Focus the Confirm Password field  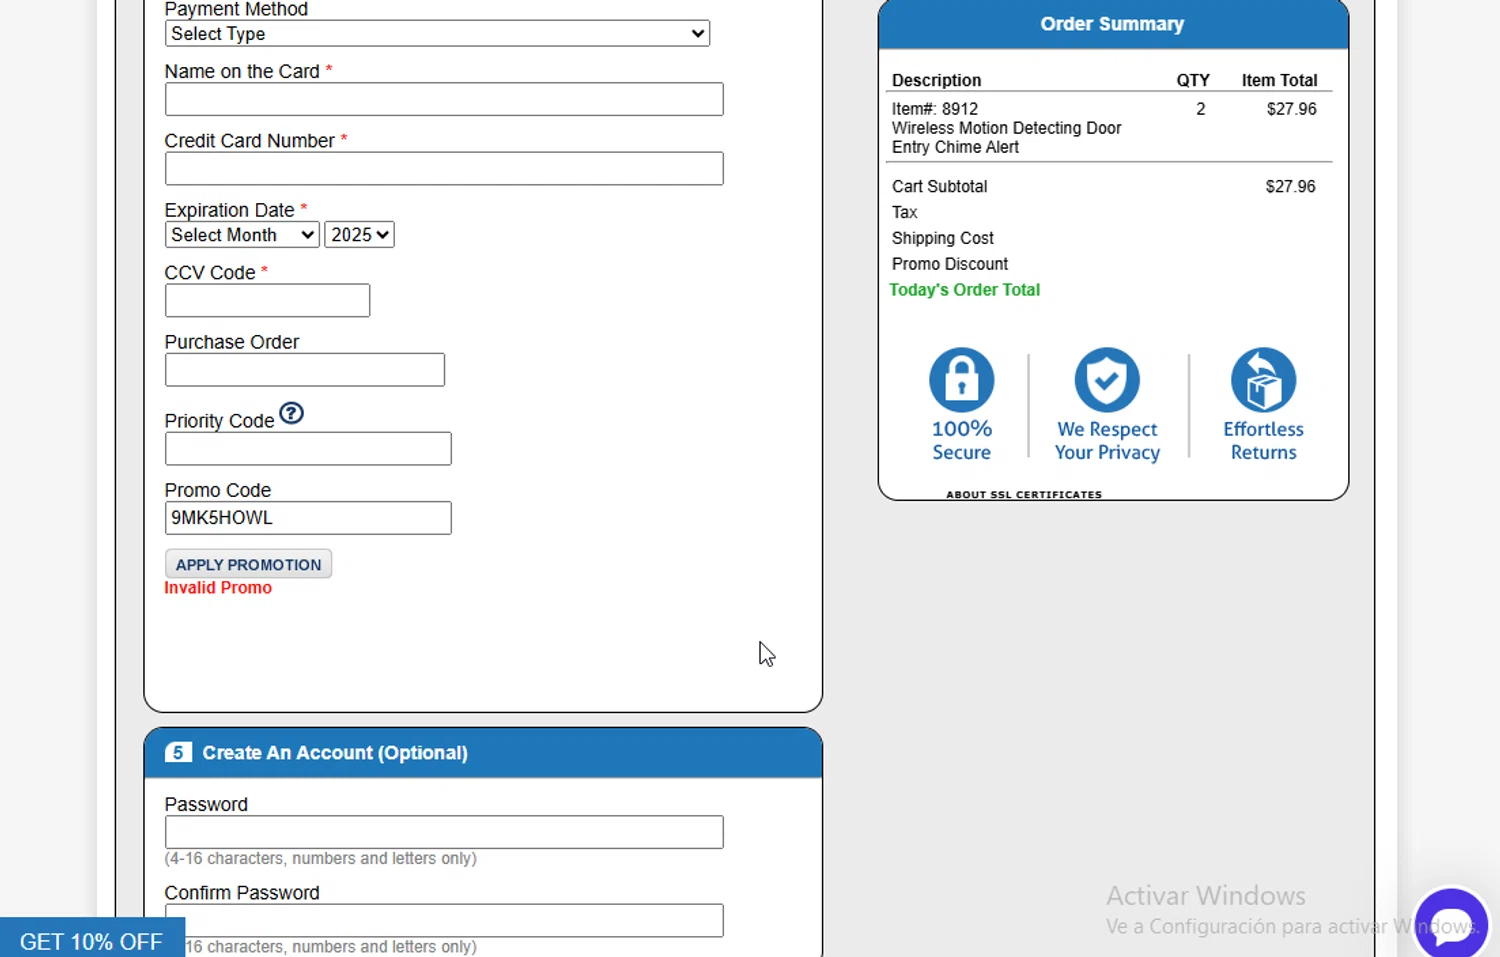pyautogui.click(x=444, y=920)
